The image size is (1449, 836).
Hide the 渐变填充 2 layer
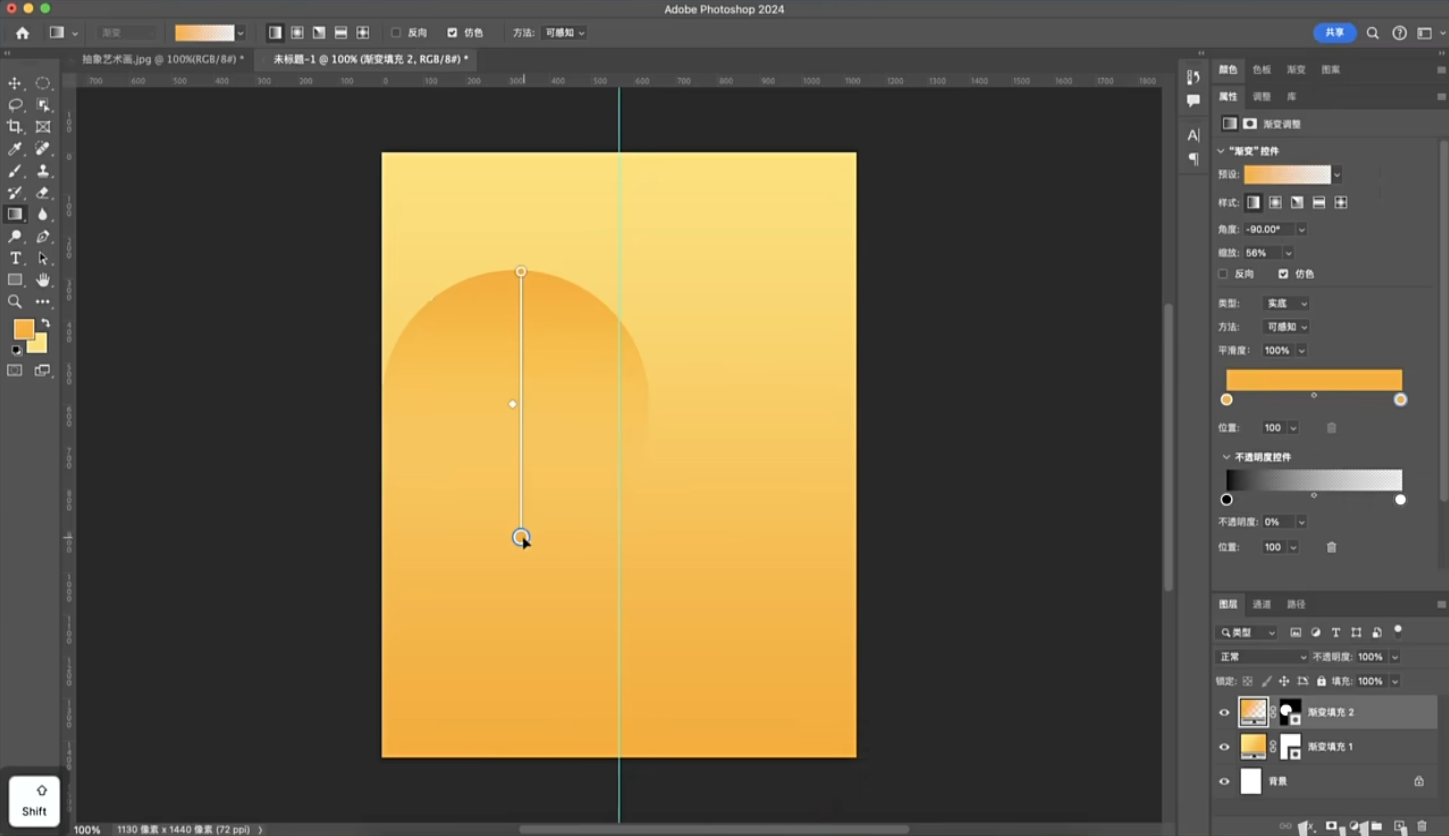pos(1224,713)
